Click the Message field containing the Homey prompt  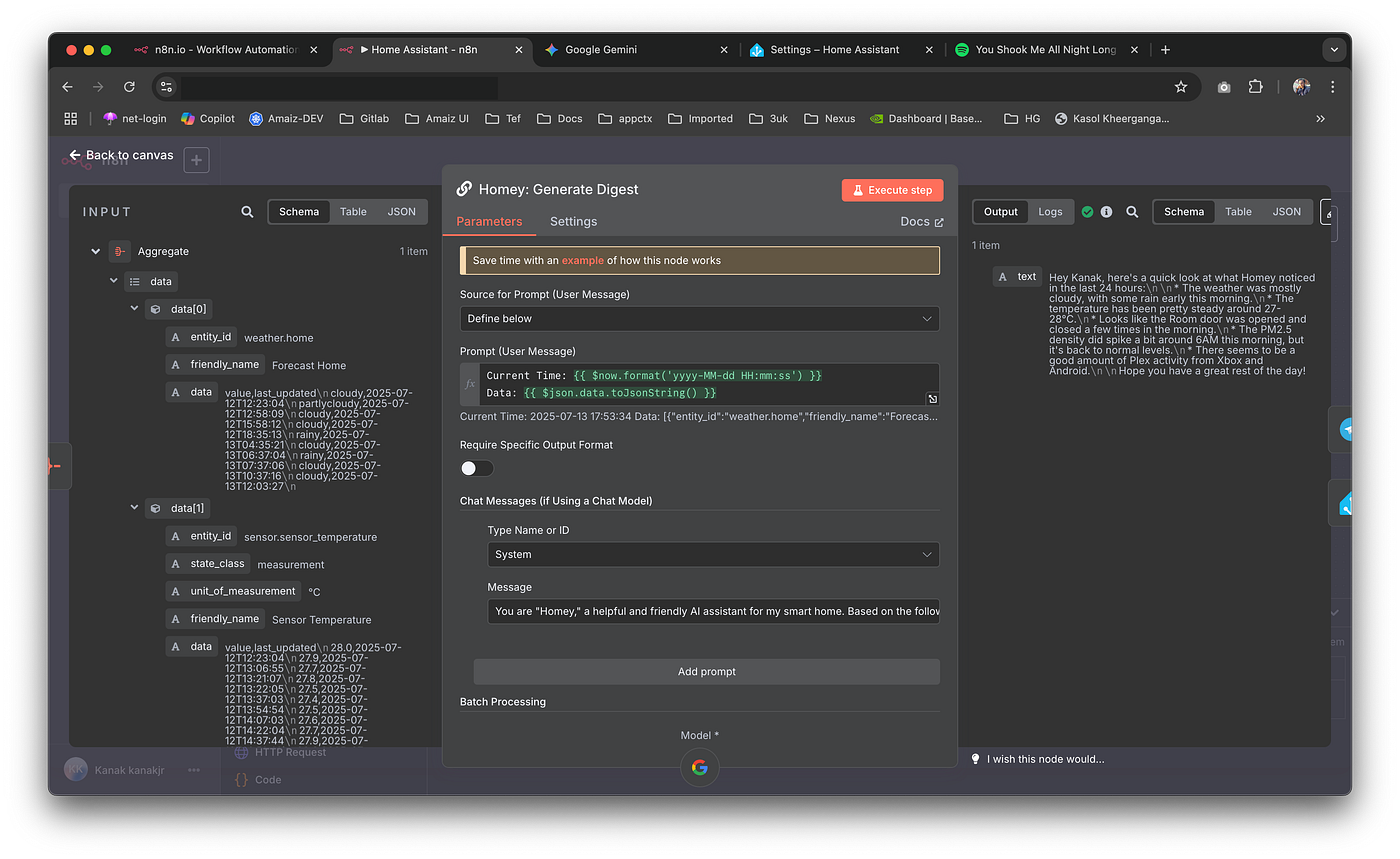pos(712,610)
